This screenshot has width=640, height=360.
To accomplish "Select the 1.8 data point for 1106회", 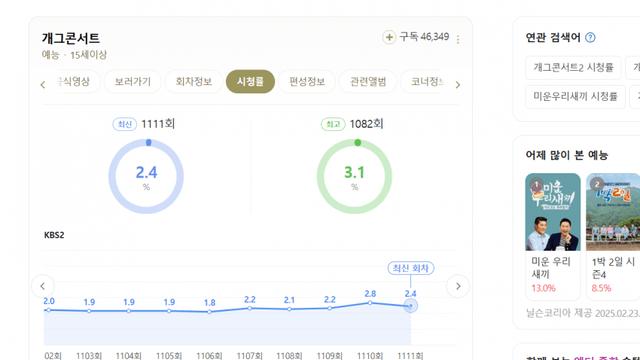I will (209, 312).
